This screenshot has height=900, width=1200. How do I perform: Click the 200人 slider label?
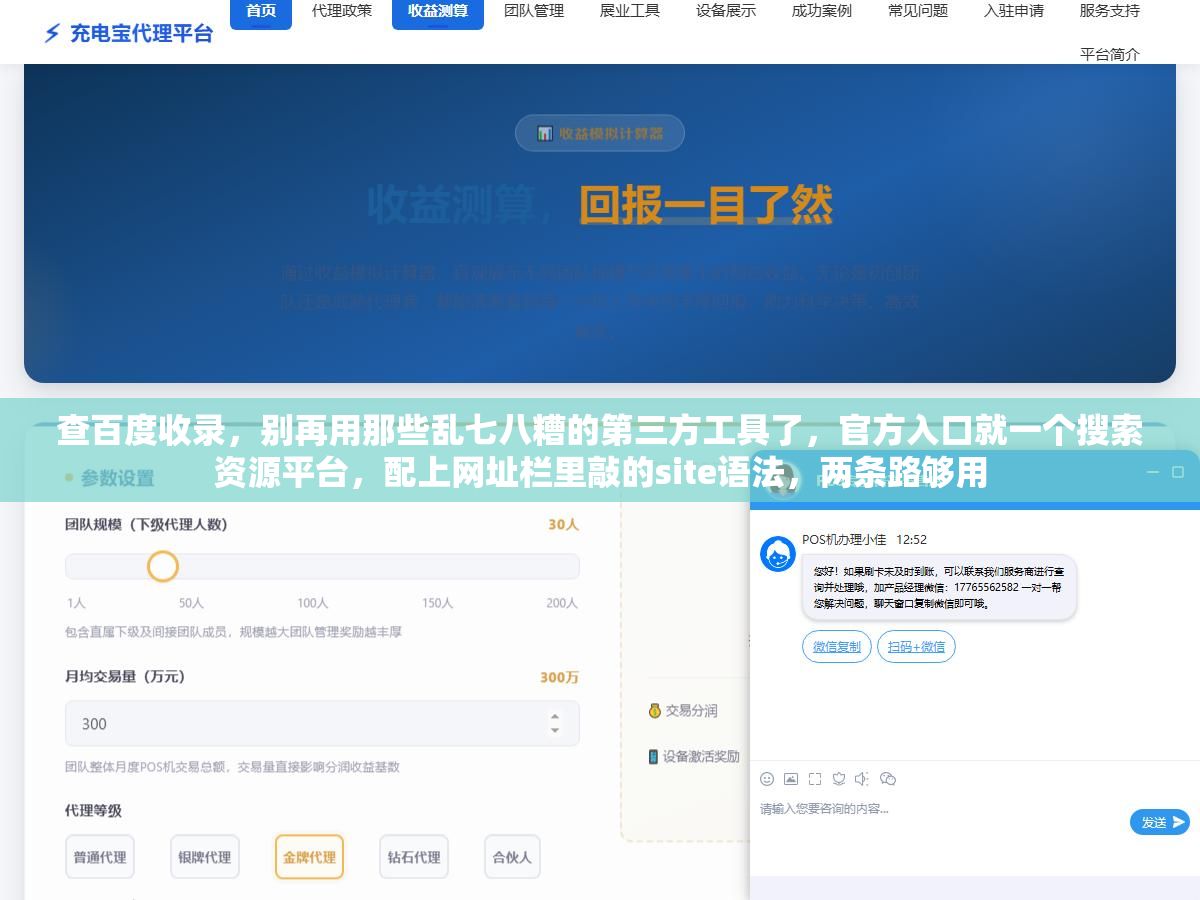point(562,603)
